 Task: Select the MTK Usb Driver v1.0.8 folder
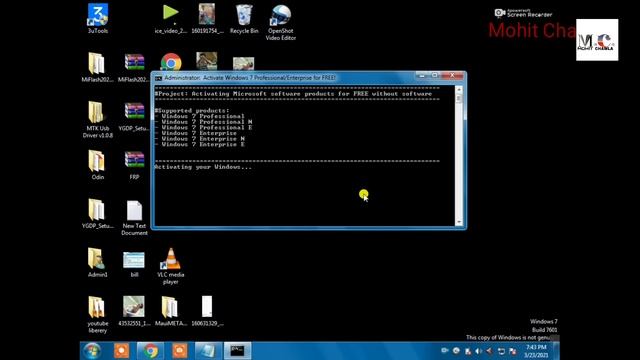click(98, 119)
